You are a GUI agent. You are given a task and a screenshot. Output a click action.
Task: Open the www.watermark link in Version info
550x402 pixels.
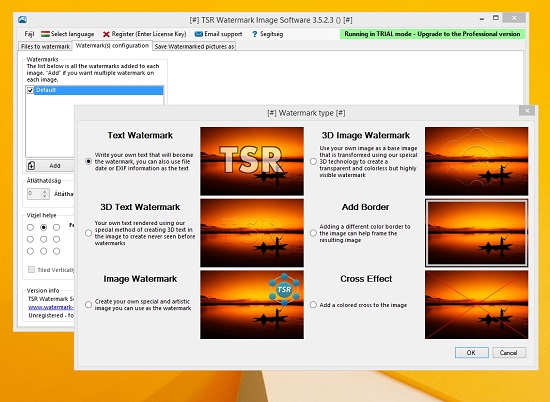(x=51, y=307)
